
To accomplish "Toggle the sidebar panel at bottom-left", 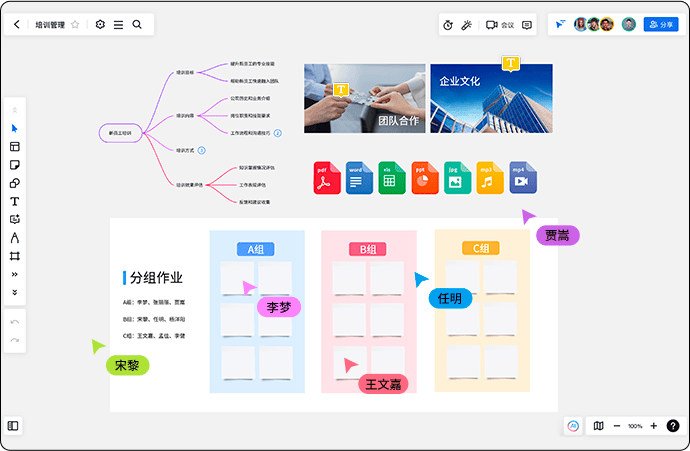I will click(13, 425).
